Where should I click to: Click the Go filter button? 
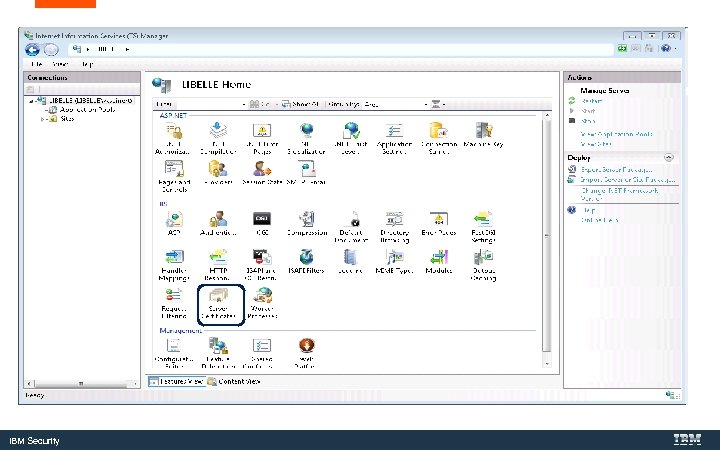[x=260, y=104]
